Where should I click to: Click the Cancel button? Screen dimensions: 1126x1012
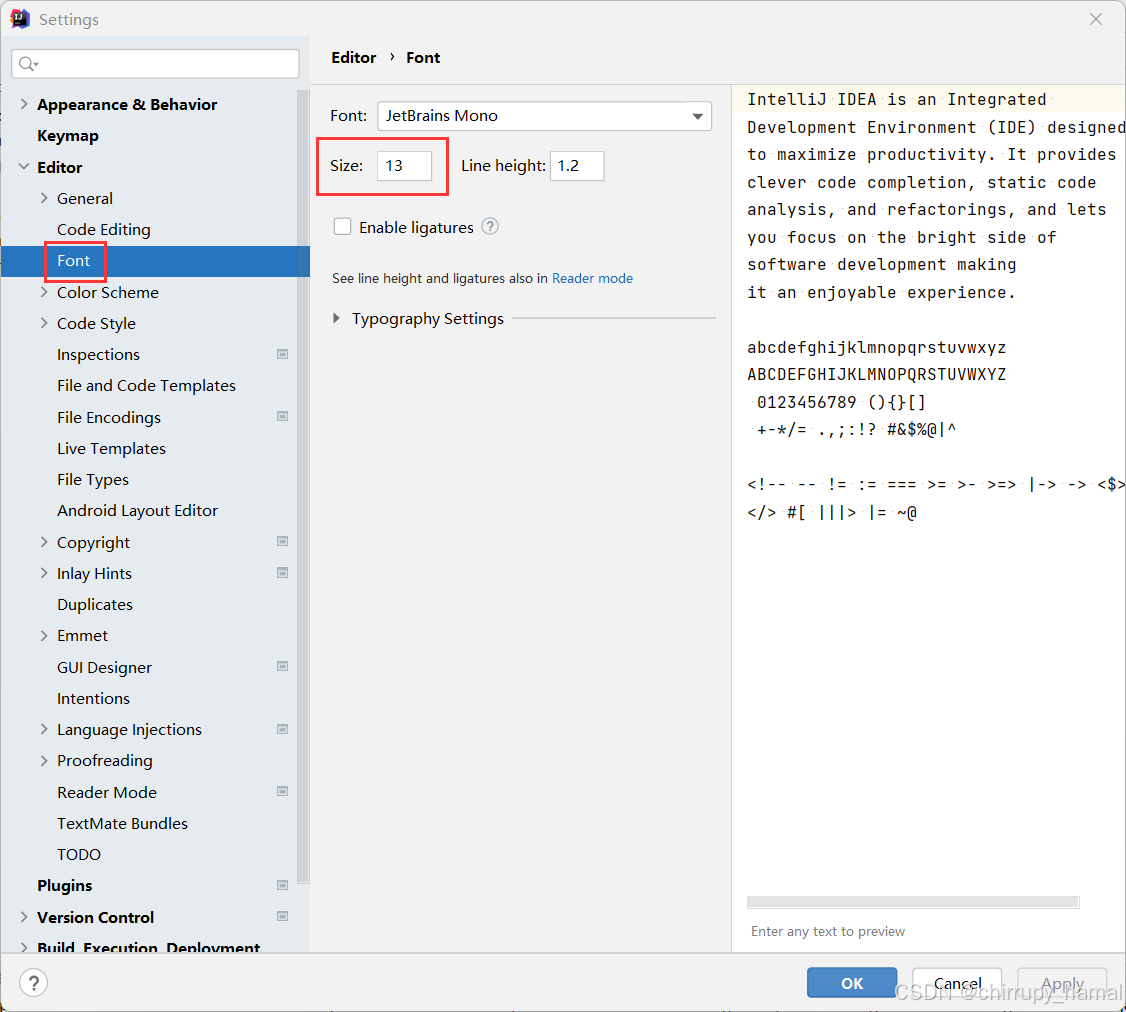point(957,983)
